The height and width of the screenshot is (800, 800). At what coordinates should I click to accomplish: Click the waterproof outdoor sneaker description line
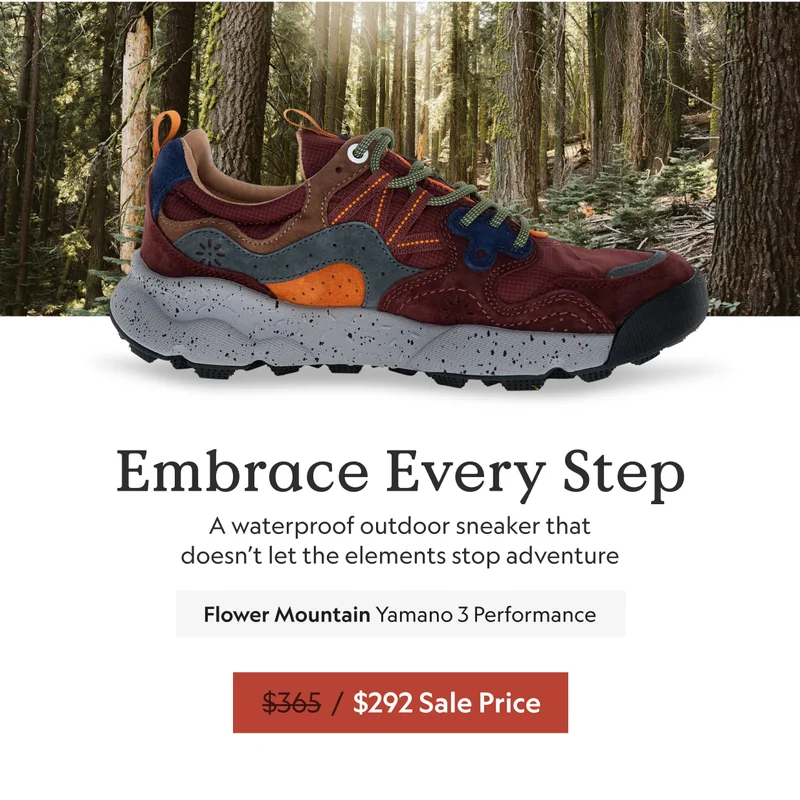(400, 526)
